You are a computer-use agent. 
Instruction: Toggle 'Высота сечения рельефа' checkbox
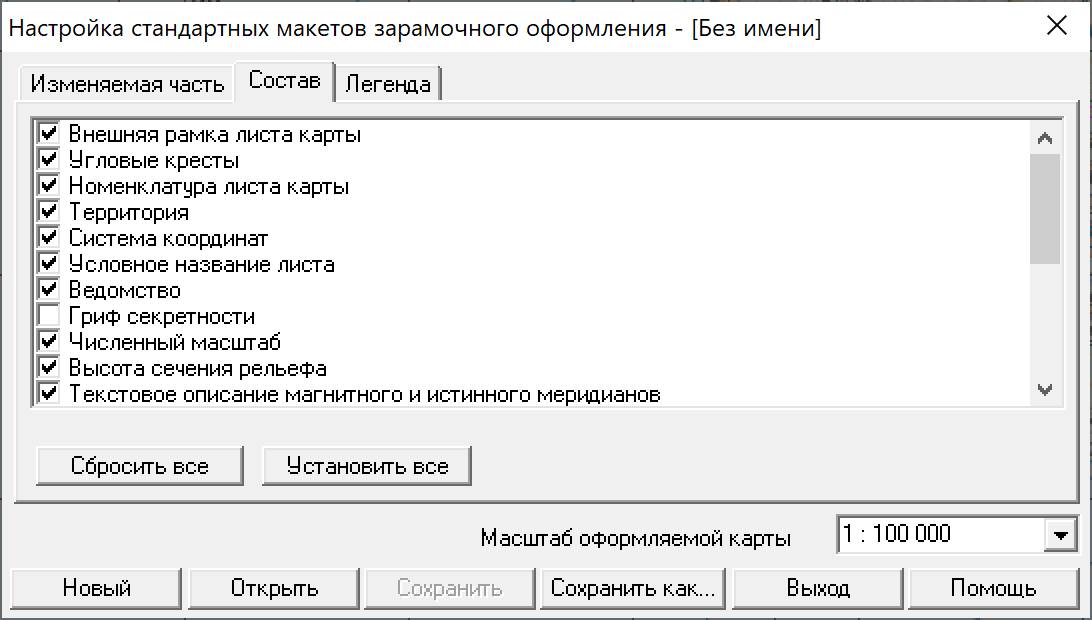coord(47,368)
